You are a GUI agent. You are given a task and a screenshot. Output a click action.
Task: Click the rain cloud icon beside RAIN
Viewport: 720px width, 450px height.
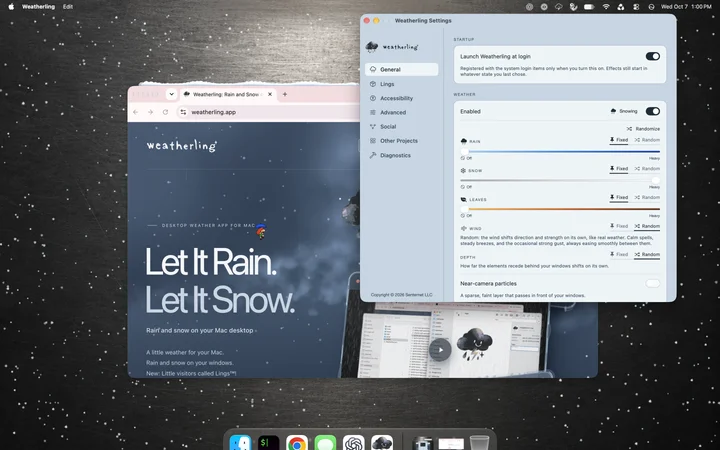click(x=463, y=141)
